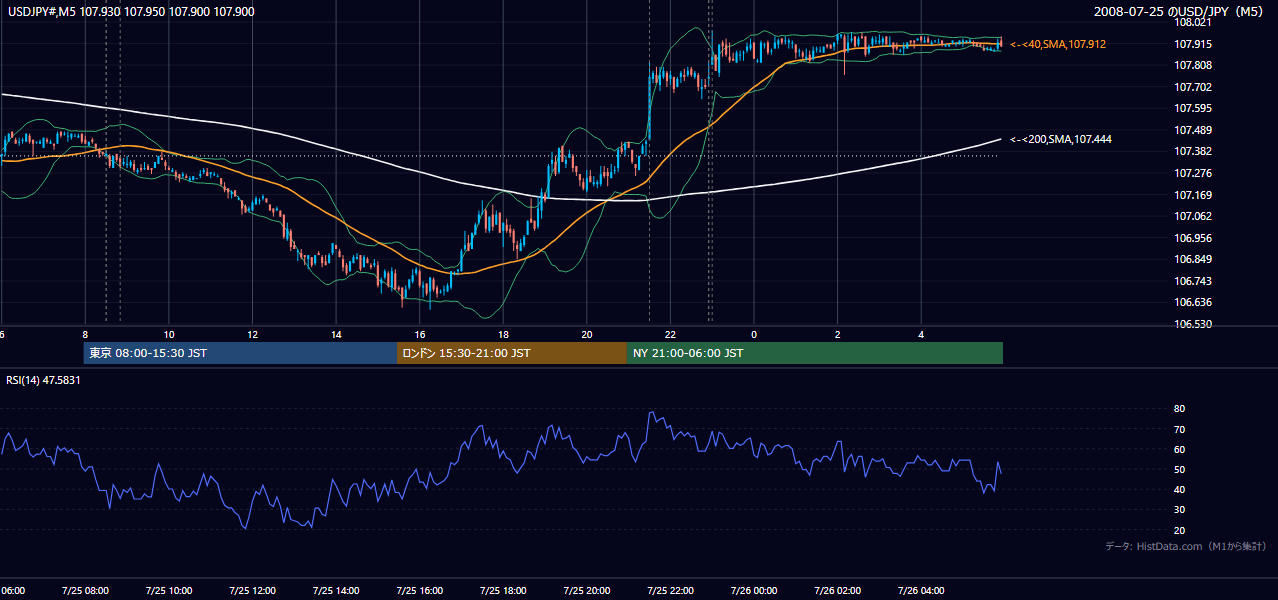Click hour label 18 under price chart

point(503,334)
